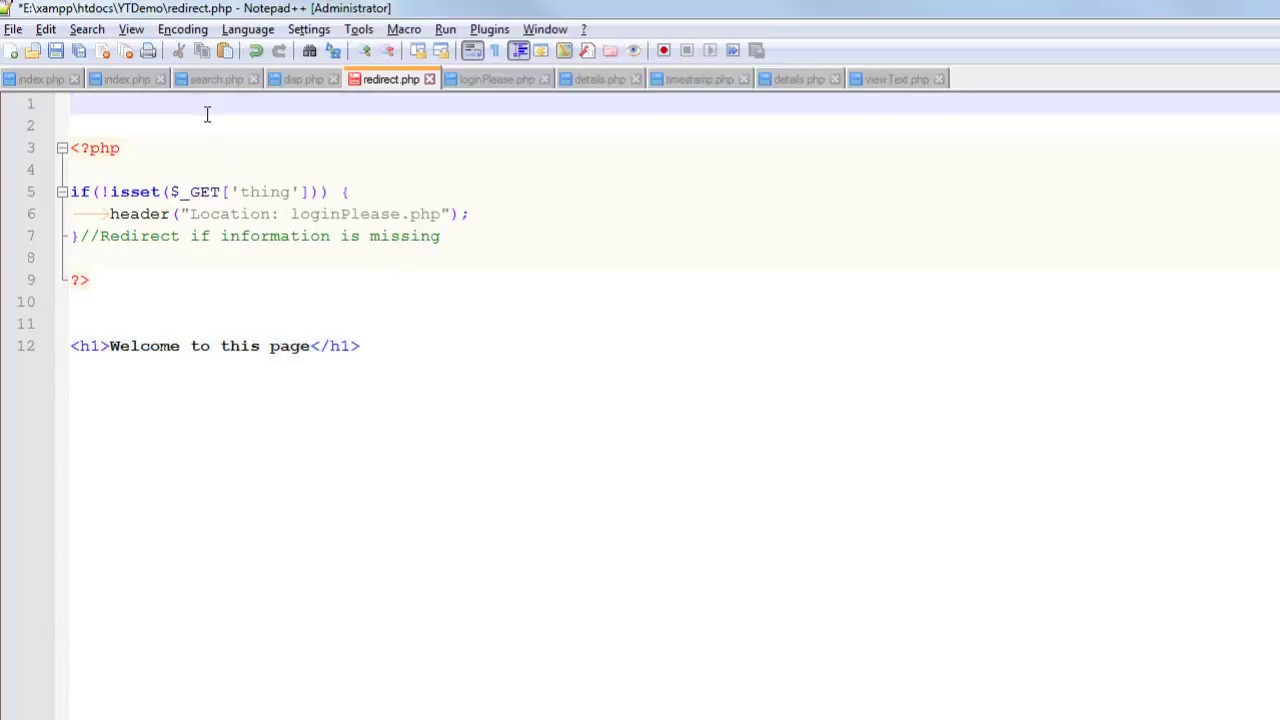Click the Replace toolbar icon
1280x720 pixels.
coord(333,51)
